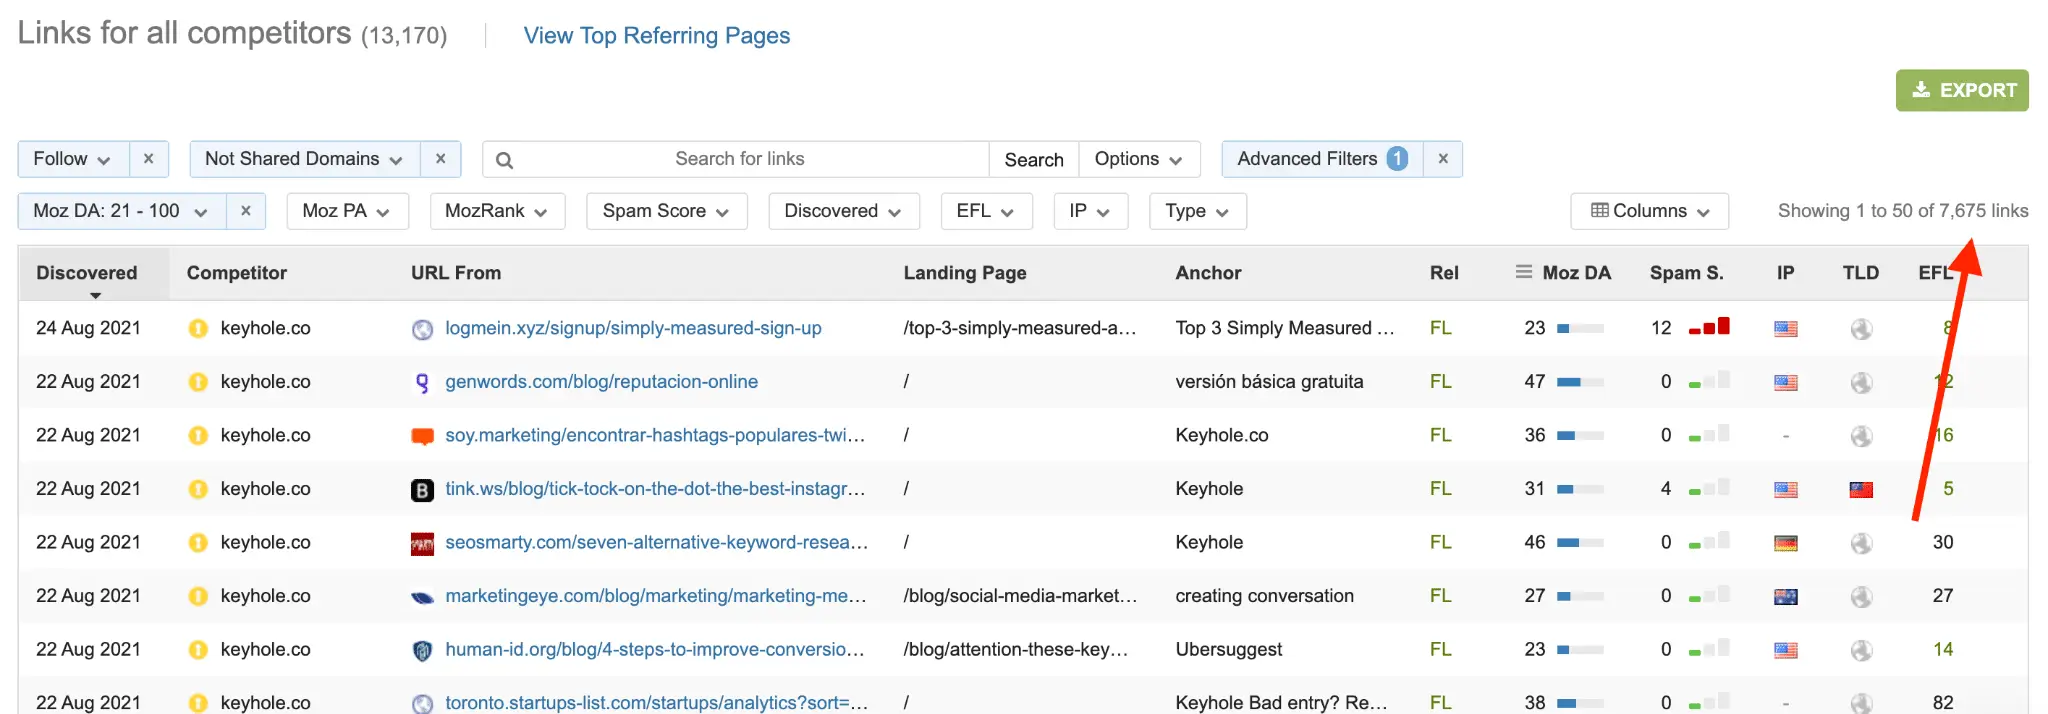Sort by the Discovered column header

[87, 273]
